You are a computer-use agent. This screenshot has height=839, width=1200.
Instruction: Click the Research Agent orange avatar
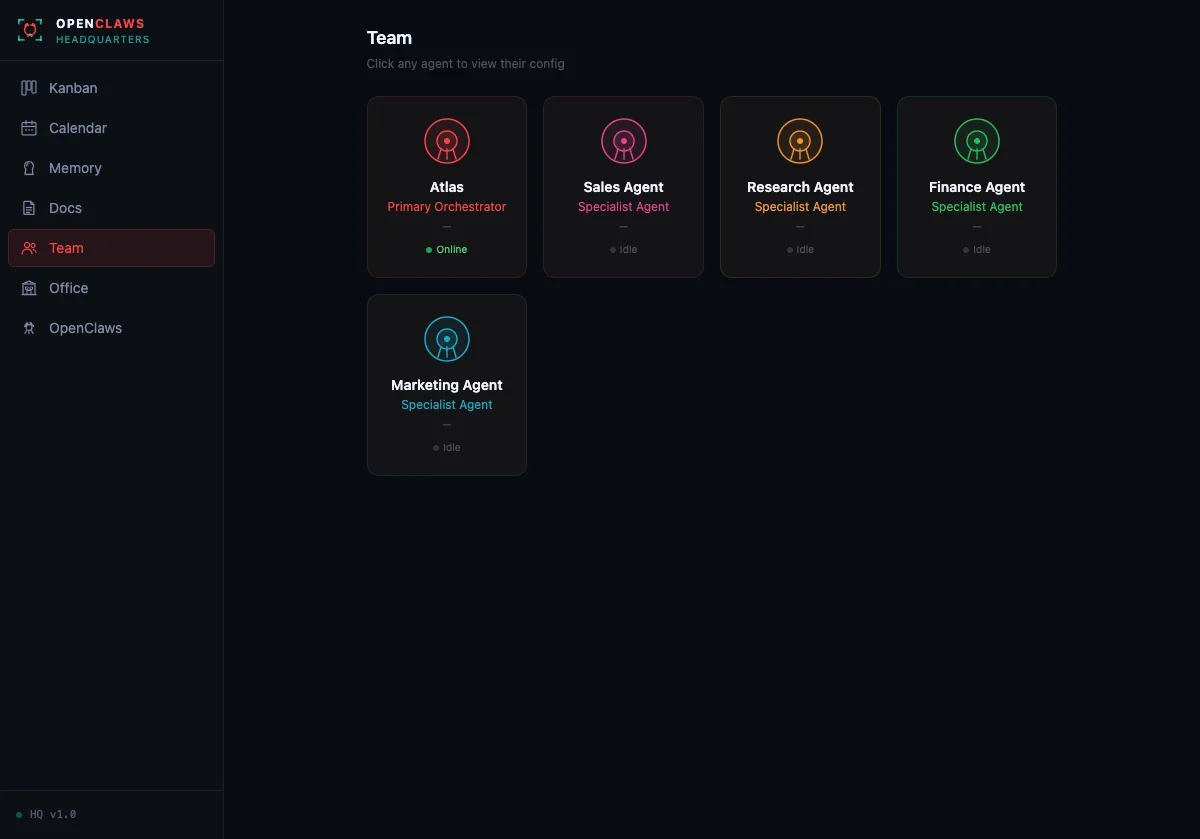(800, 141)
